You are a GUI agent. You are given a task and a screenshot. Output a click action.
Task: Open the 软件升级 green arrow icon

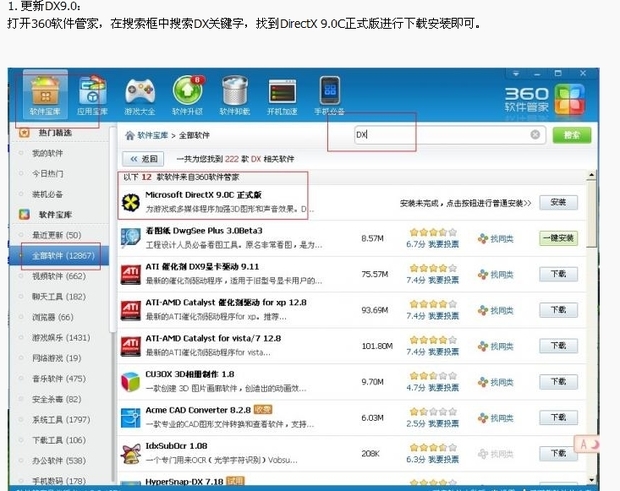pyautogui.click(x=187, y=94)
